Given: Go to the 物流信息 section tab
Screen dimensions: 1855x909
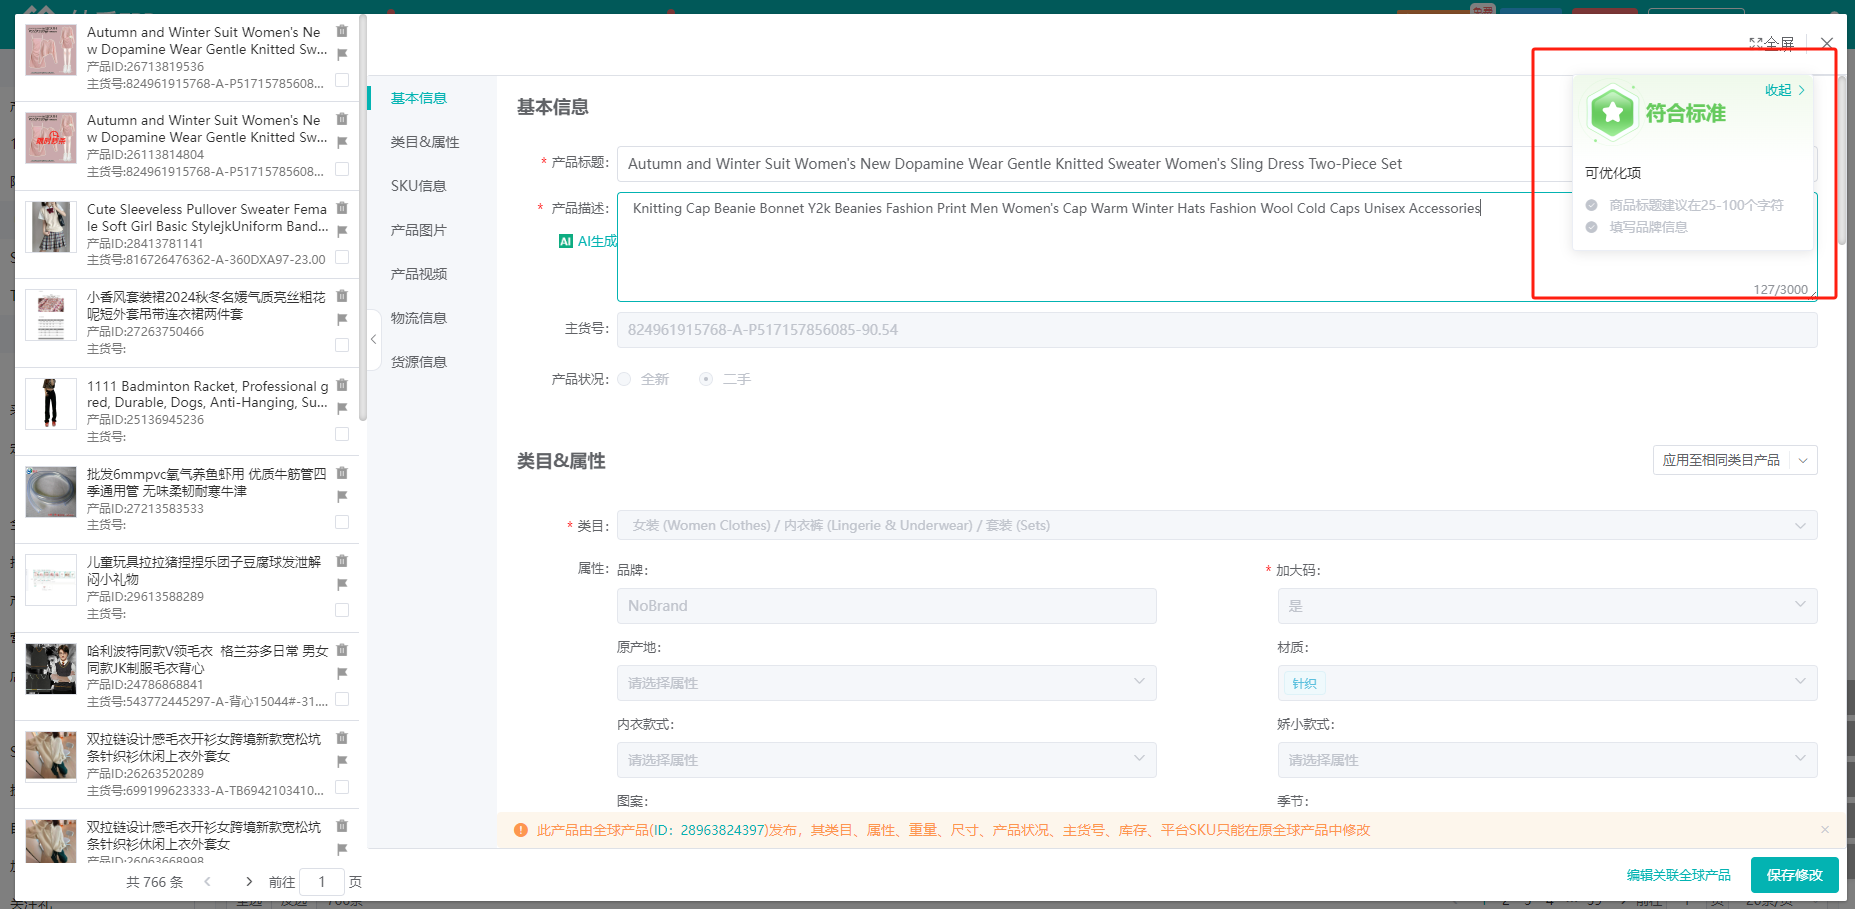Looking at the screenshot, I should point(418,318).
